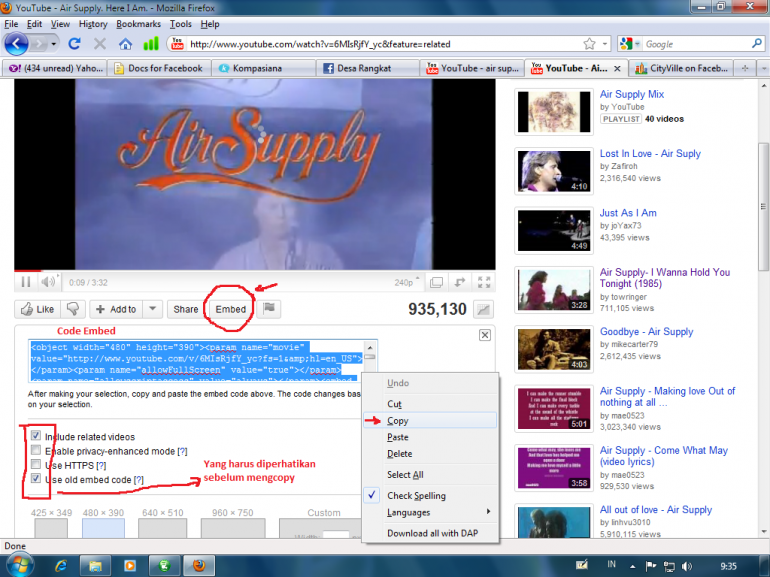This screenshot has width=770, height=577.
Task: Open a new tab with plus button
Action: tap(745, 68)
